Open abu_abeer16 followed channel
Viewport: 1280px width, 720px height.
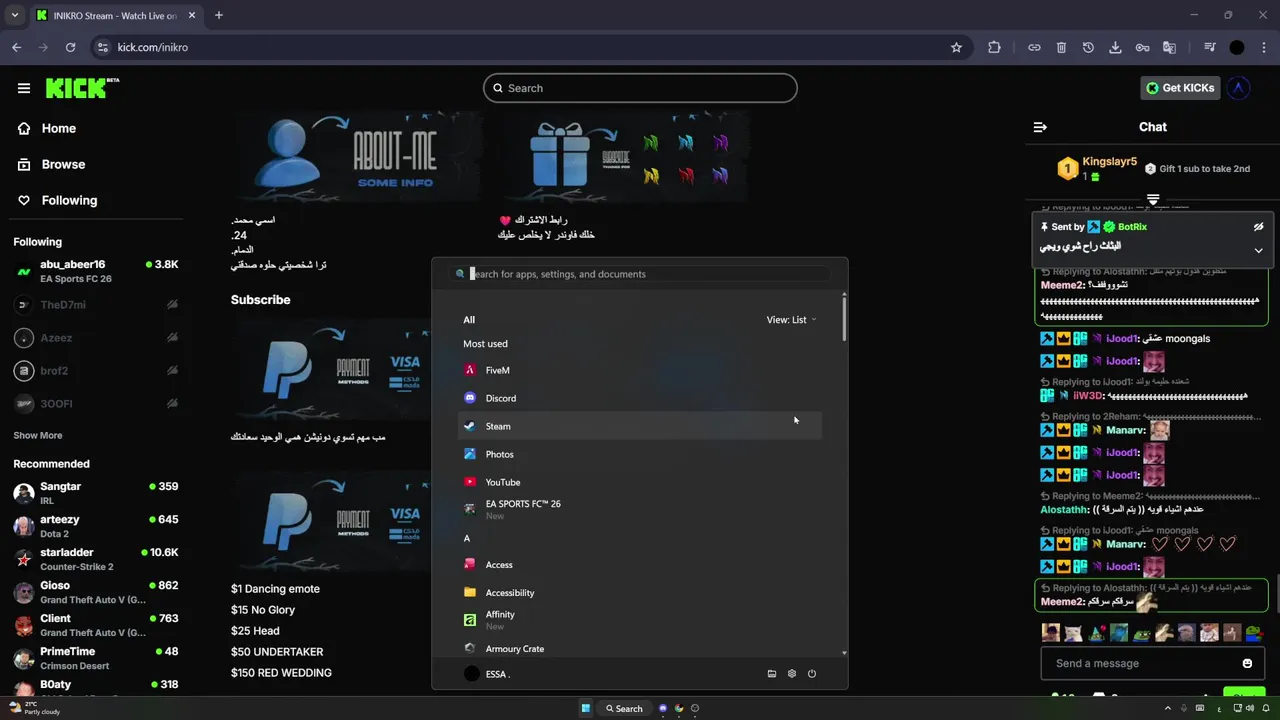pos(95,271)
